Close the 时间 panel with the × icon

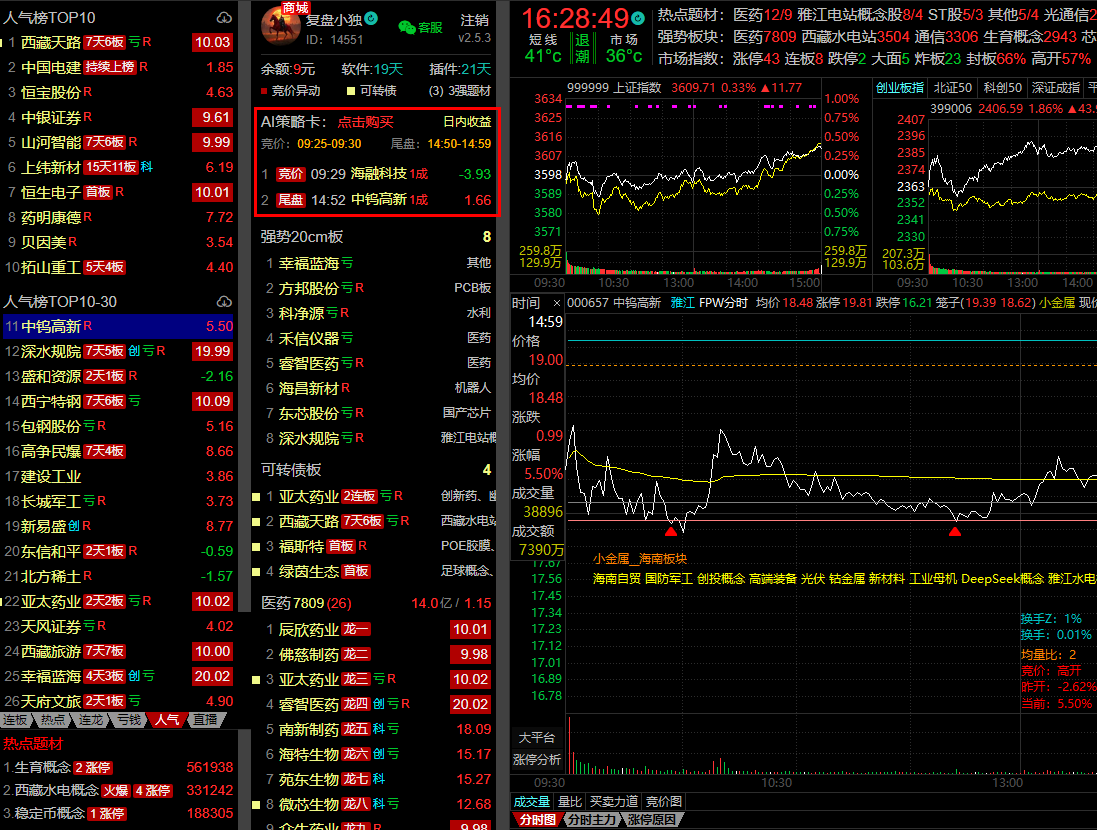(x=556, y=303)
